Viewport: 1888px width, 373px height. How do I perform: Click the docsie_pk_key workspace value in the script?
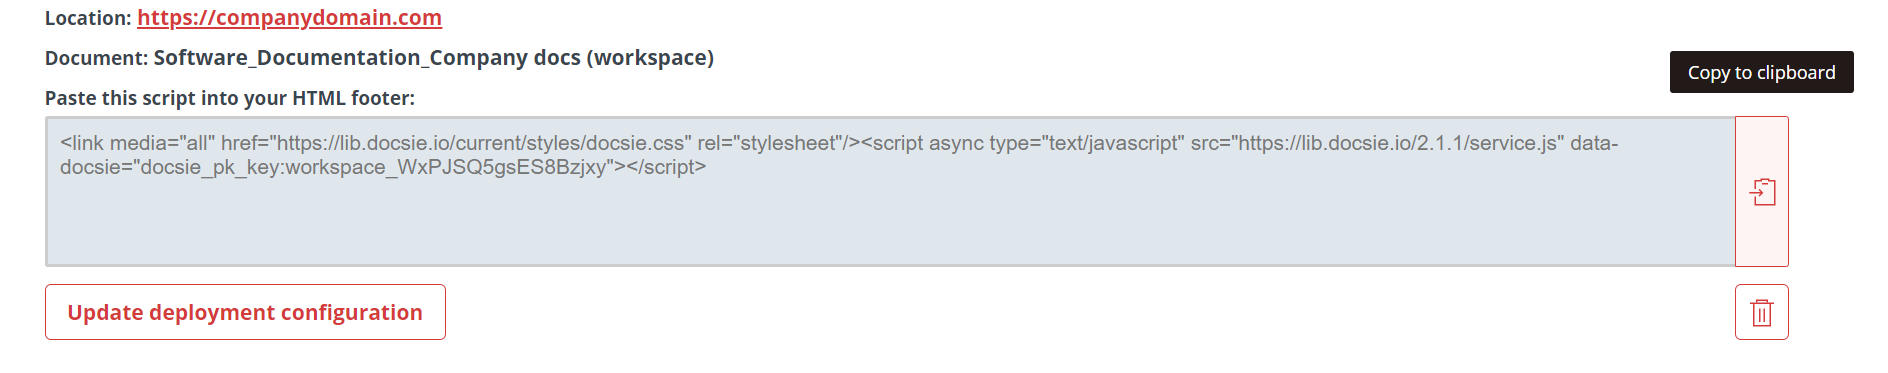(376, 167)
